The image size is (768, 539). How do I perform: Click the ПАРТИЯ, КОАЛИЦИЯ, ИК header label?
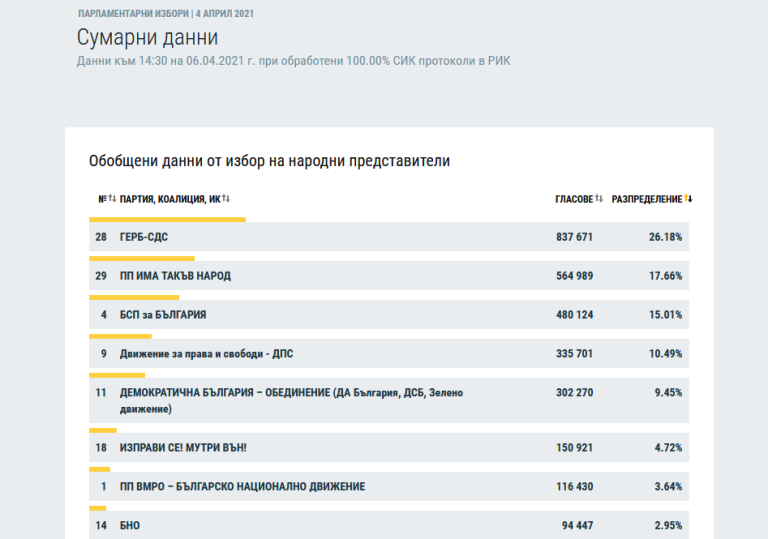click(x=170, y=199)
